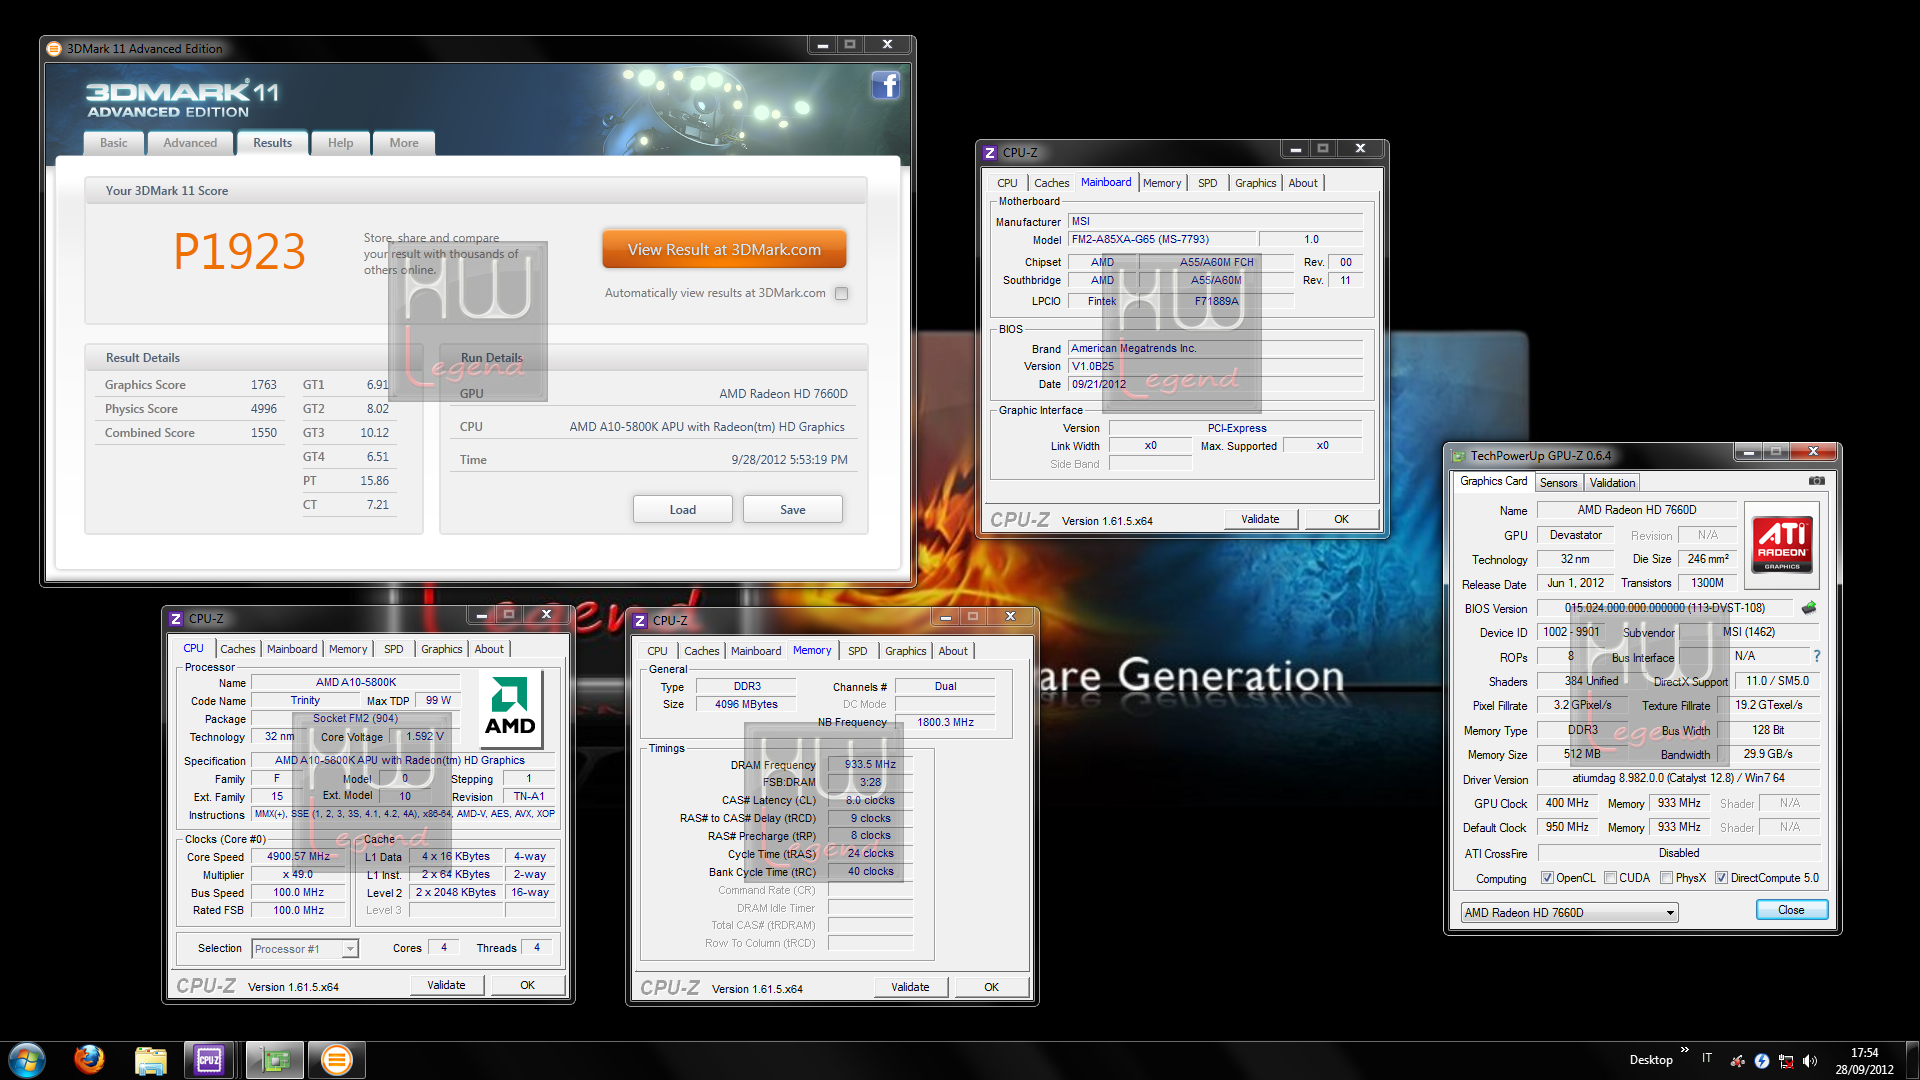Open the More tab in 3DMark
This screenshot has width=1920, height=1080.
[404, 143]
